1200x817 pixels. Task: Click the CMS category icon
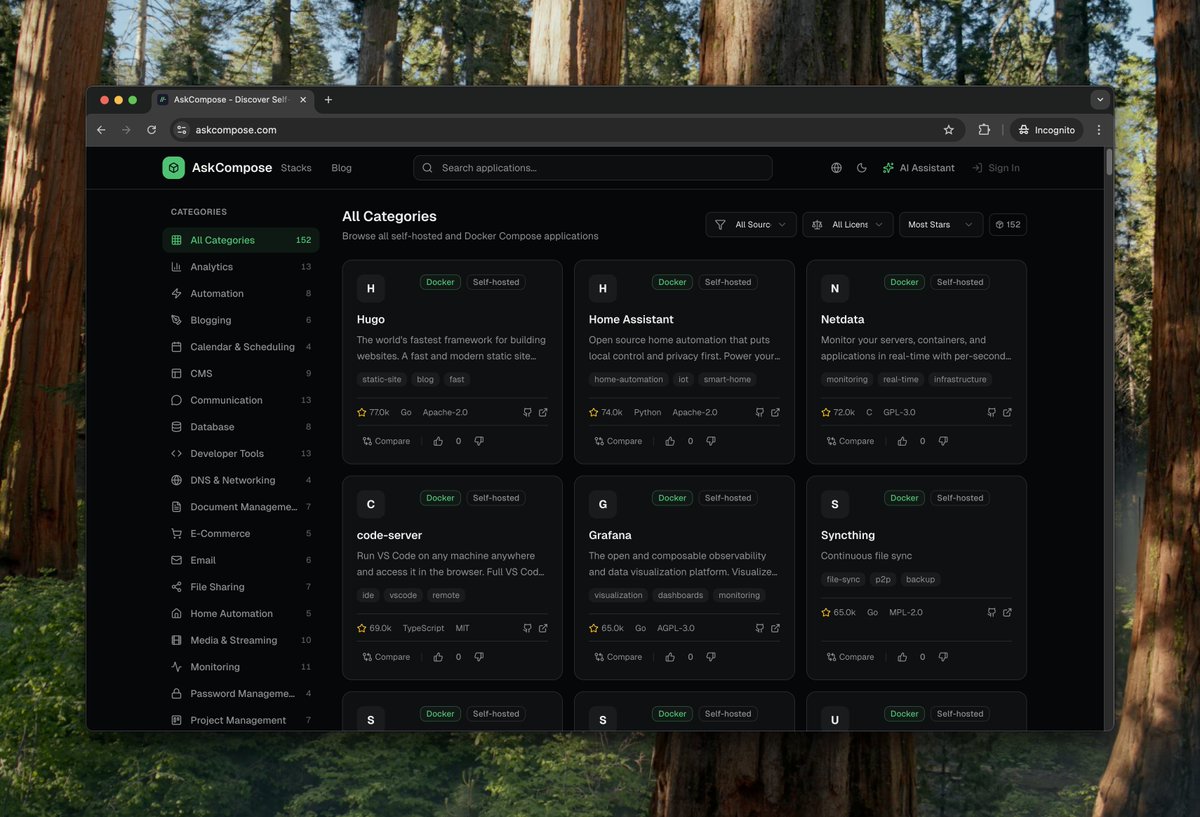(x=177, y=374)
